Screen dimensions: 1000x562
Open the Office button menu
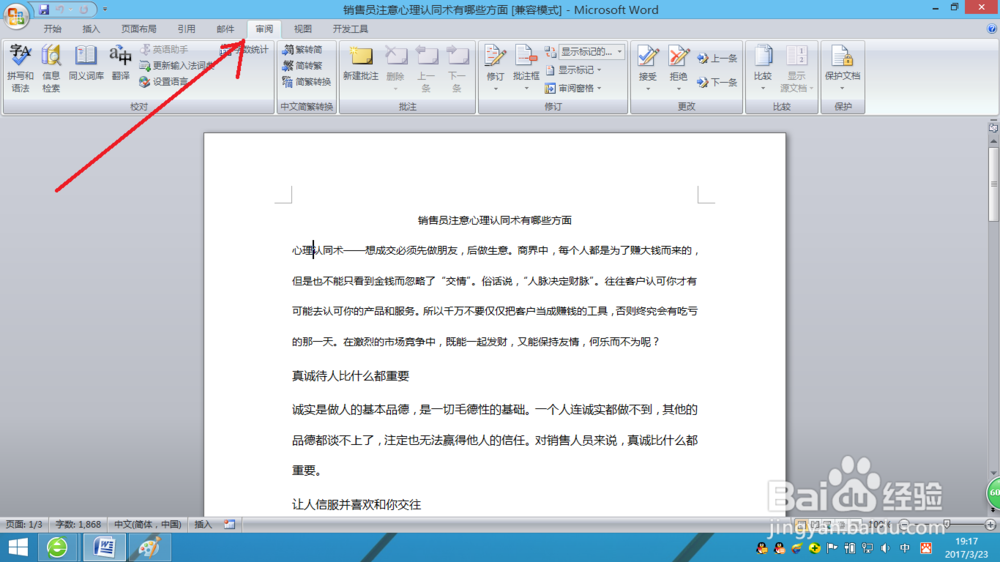click(x=16, y=15)
